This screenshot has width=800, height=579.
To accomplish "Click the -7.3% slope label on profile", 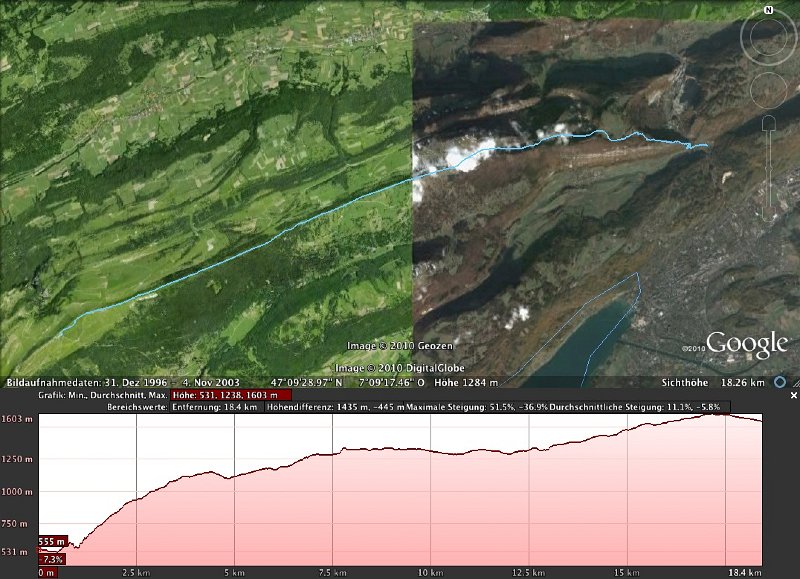I will (52, 559).
